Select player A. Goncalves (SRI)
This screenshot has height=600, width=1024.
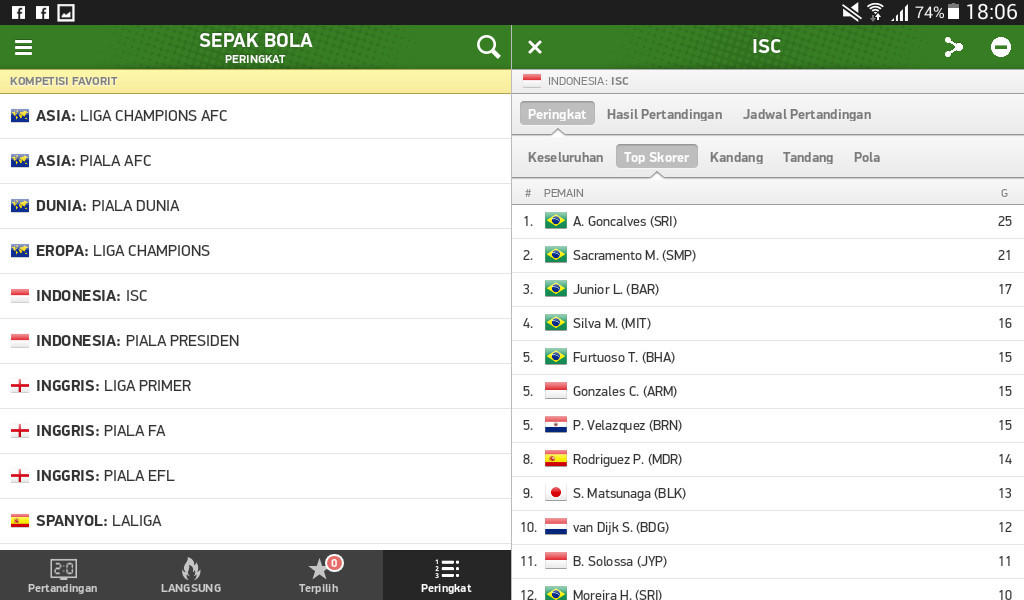pyautogui.click(x=768, y=221)
